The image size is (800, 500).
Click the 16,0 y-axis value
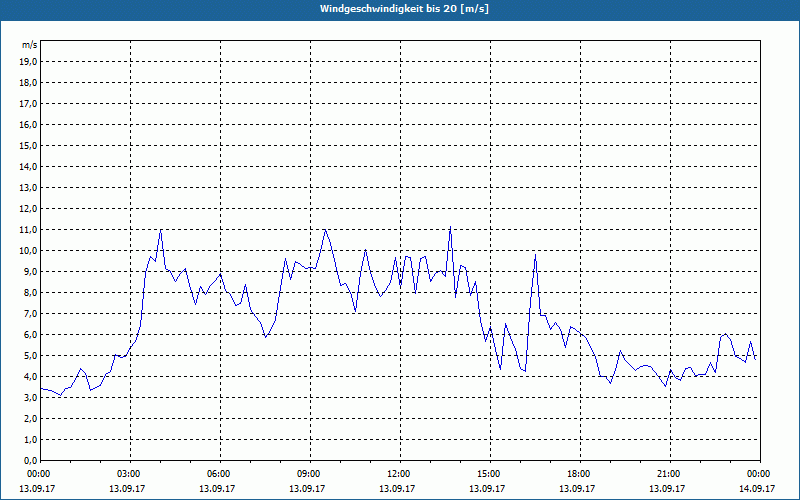coord(28,124)
